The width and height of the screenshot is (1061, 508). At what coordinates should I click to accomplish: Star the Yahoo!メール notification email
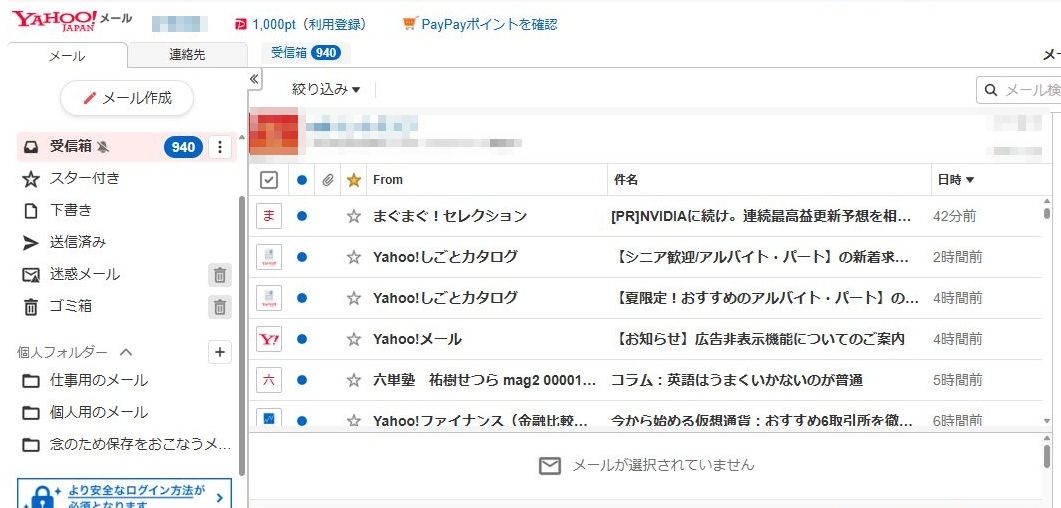pyautogui.click(x=353, y=339)
